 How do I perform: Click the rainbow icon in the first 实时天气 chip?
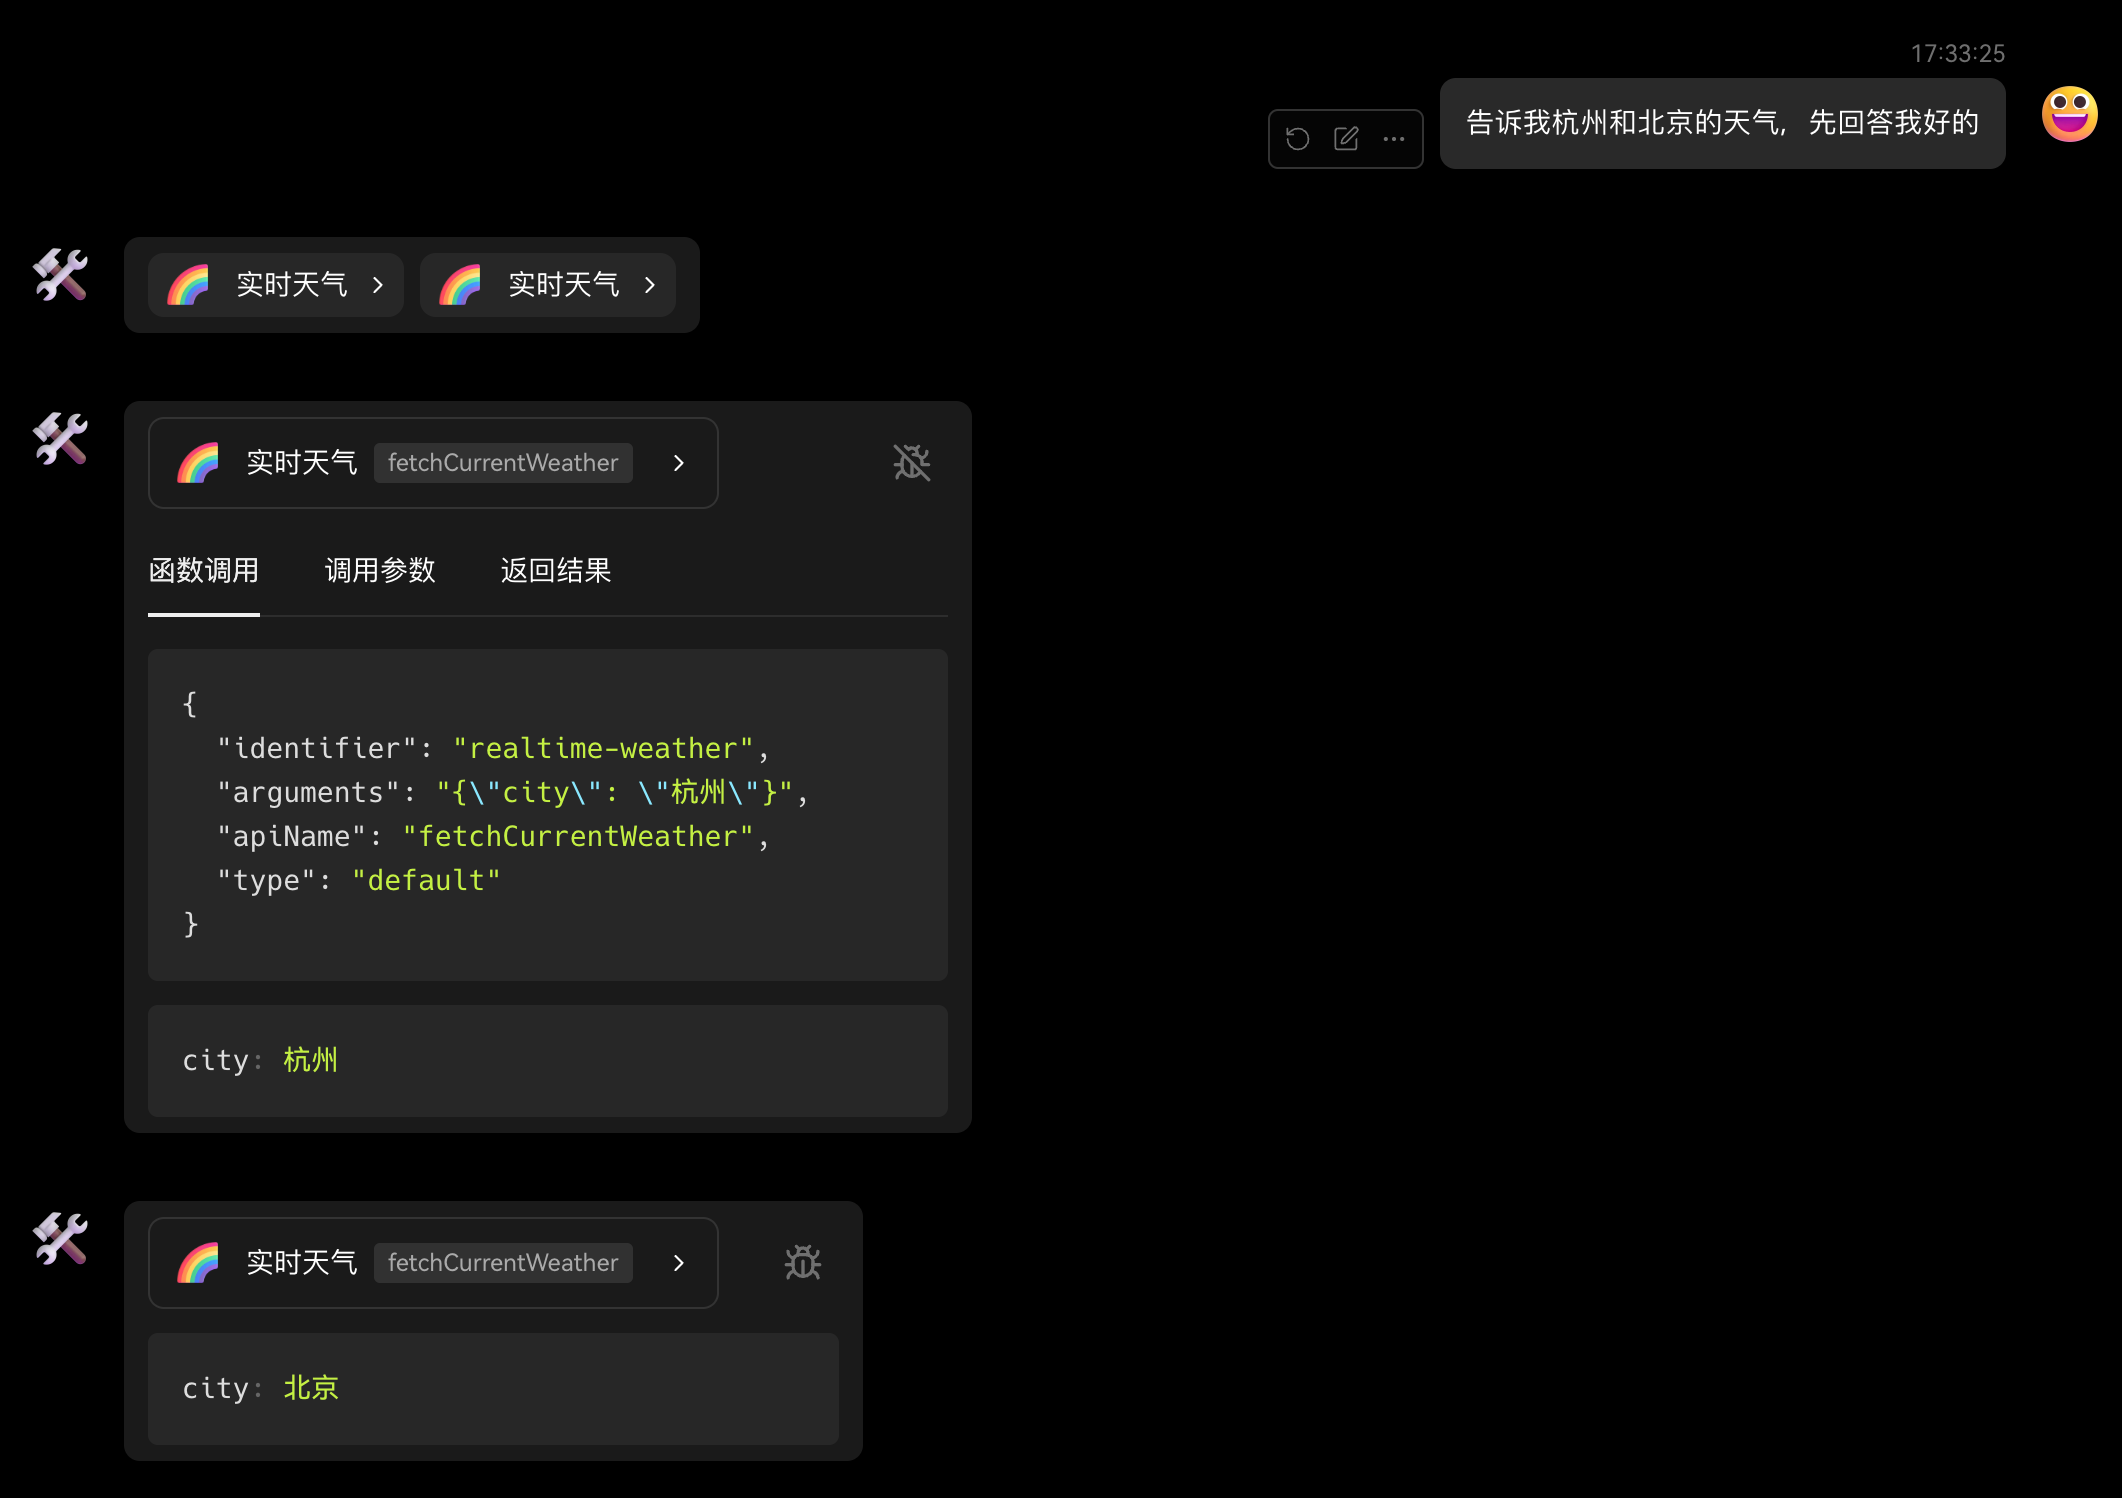[x=188, y=285]
